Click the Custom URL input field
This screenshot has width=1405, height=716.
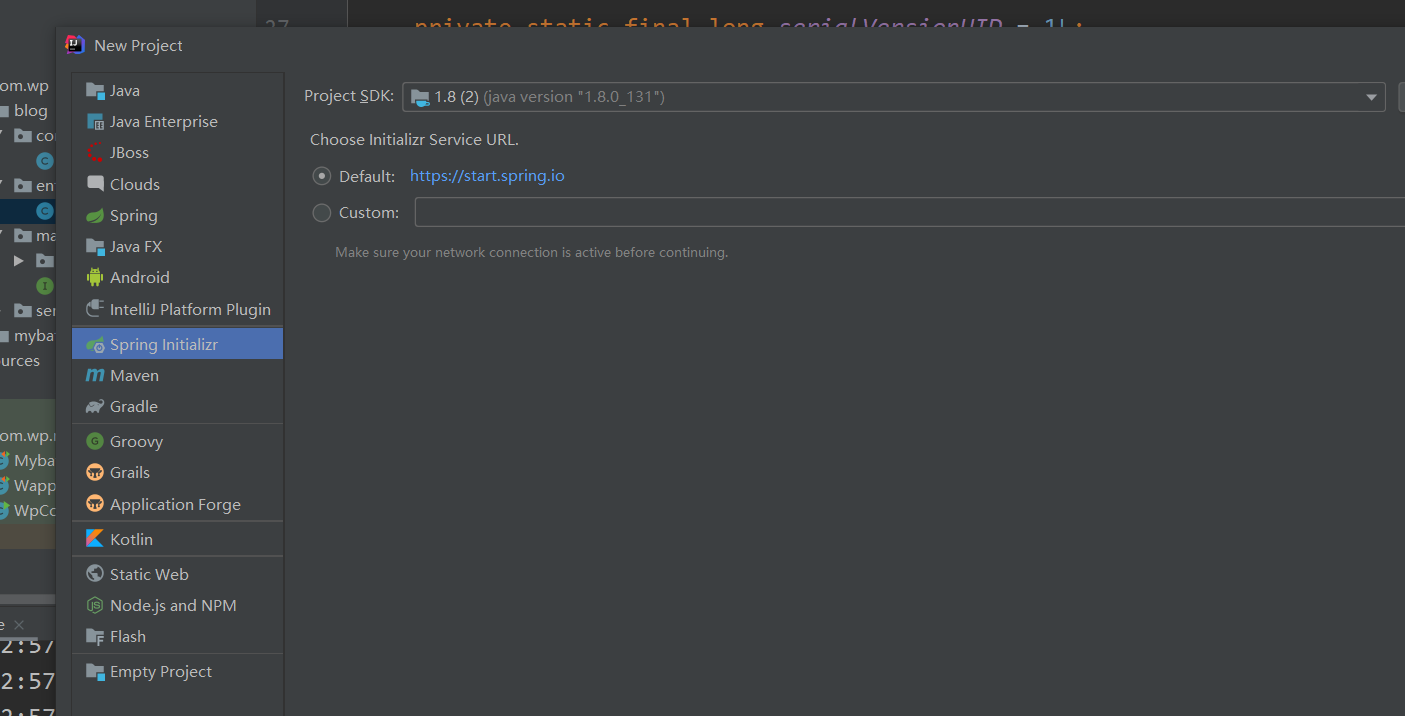point(910,212)
